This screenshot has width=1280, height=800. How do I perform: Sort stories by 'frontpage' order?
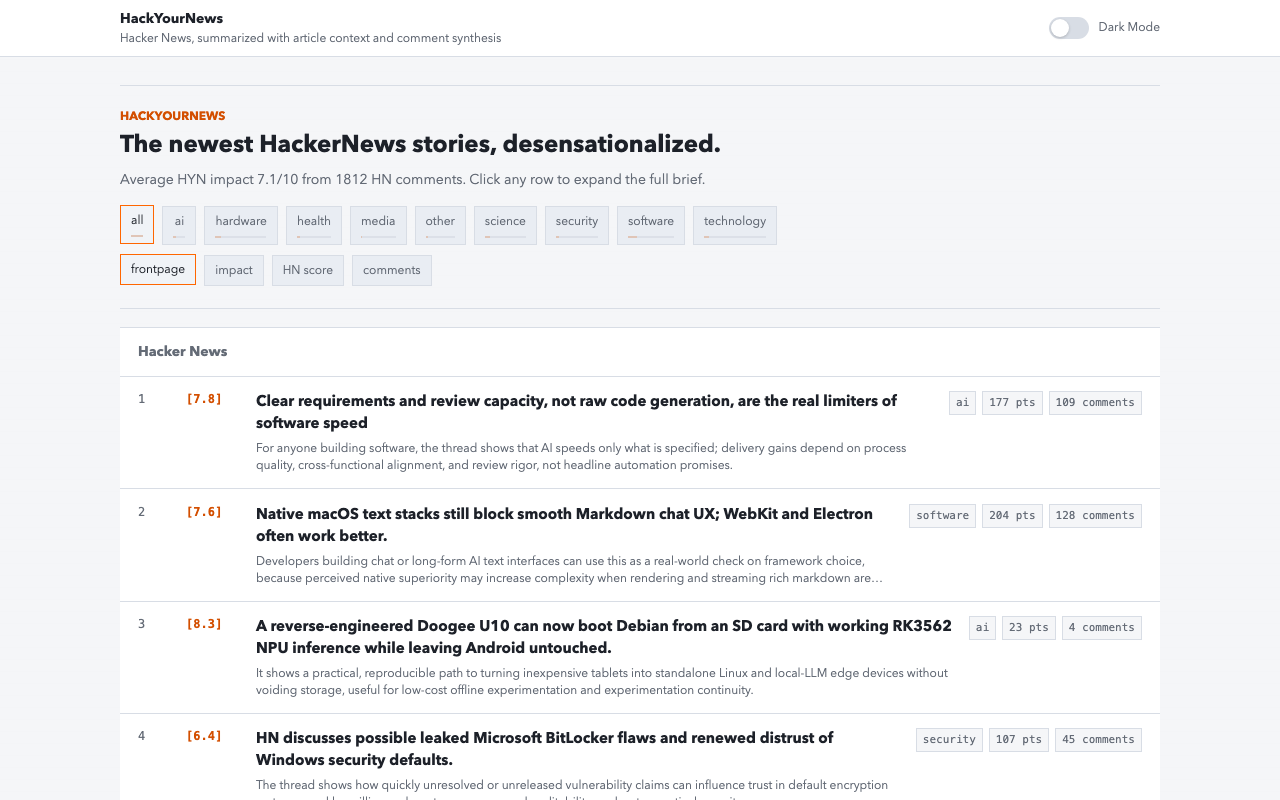point(158,270)
